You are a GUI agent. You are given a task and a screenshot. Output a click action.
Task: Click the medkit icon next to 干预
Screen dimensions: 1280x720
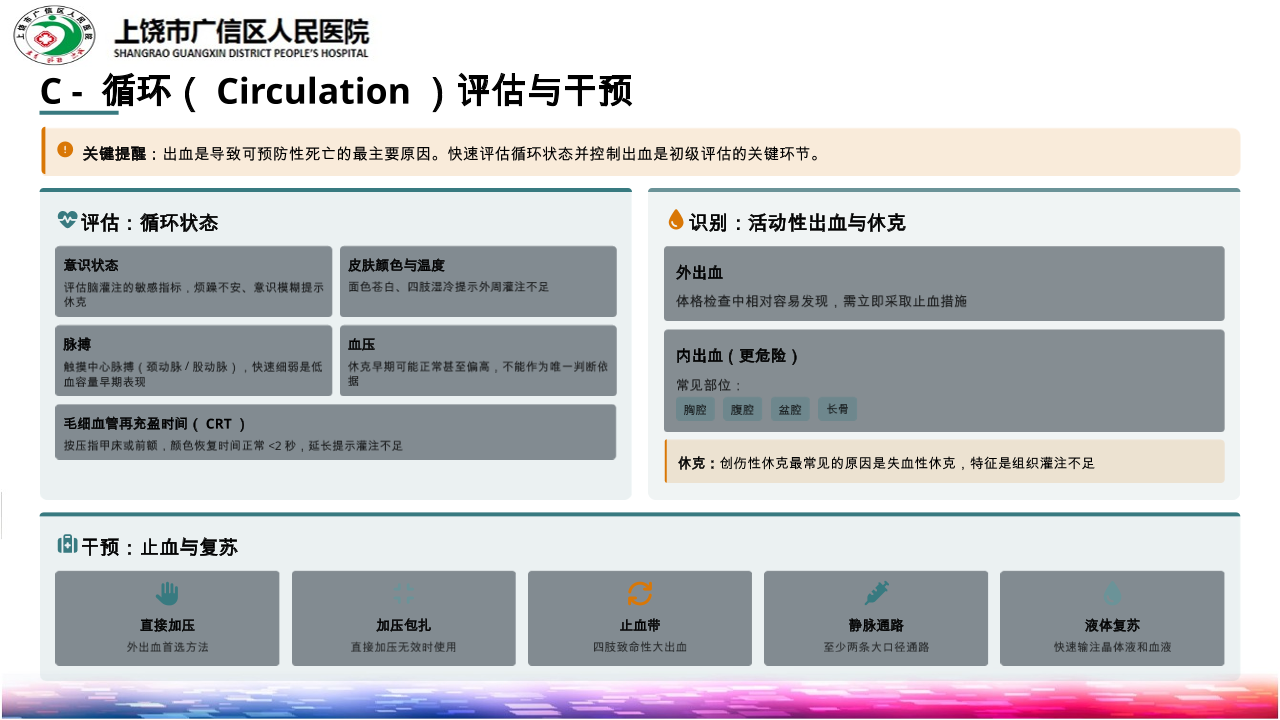68,545
